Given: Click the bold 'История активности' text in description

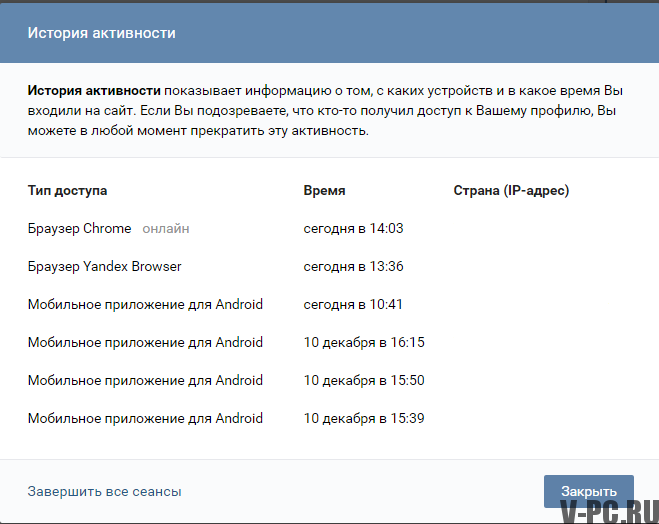Looking at the screenshot, I should 94,90.
